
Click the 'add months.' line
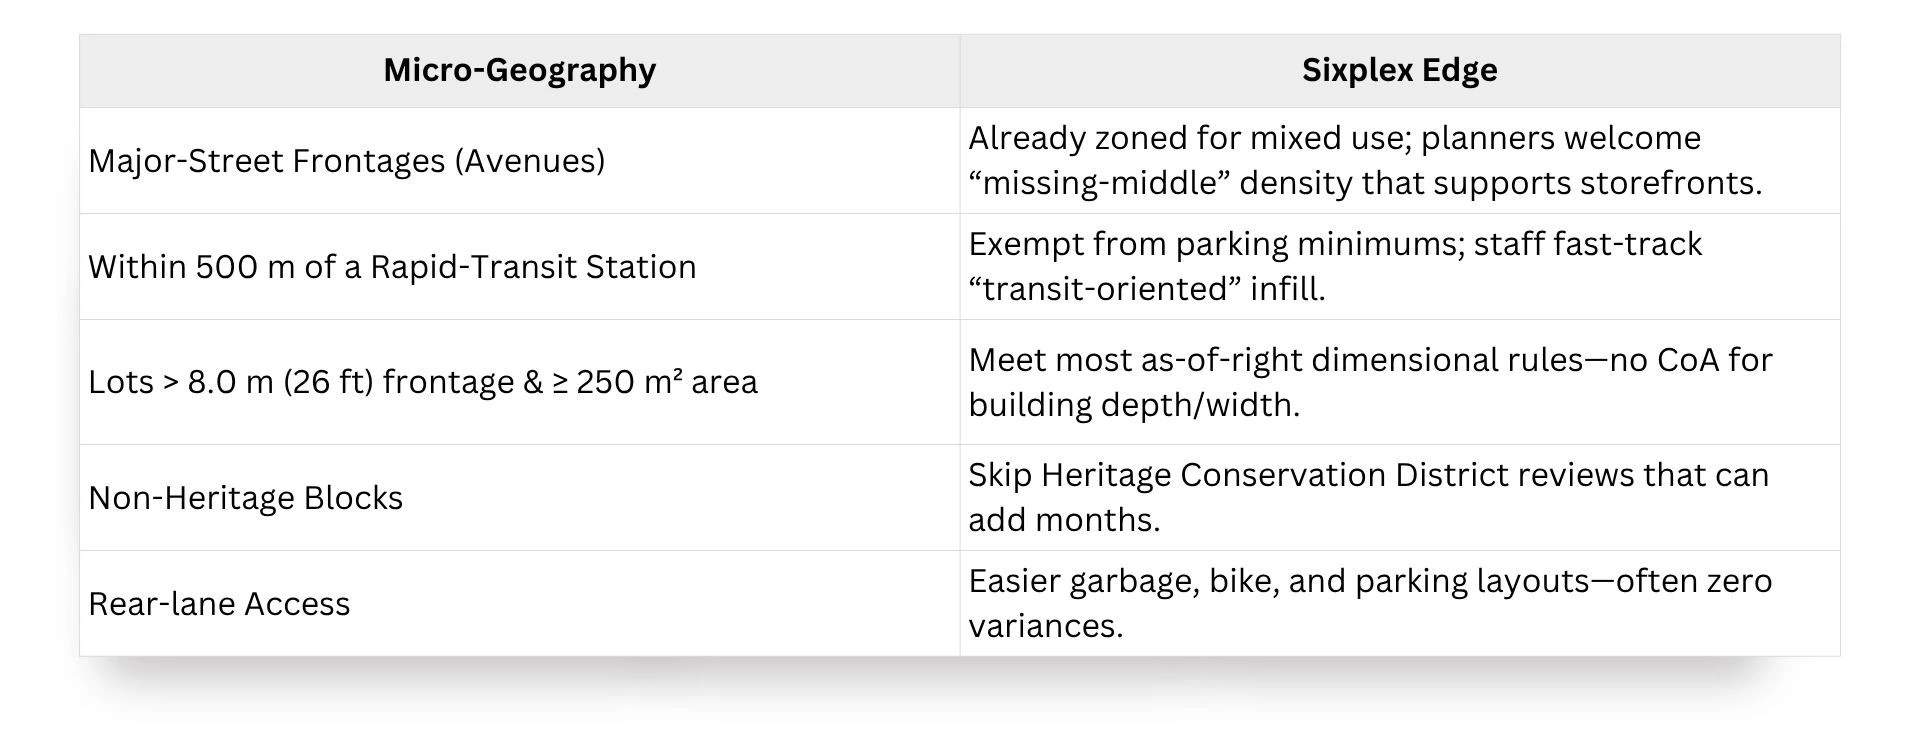pos(1064,520)
